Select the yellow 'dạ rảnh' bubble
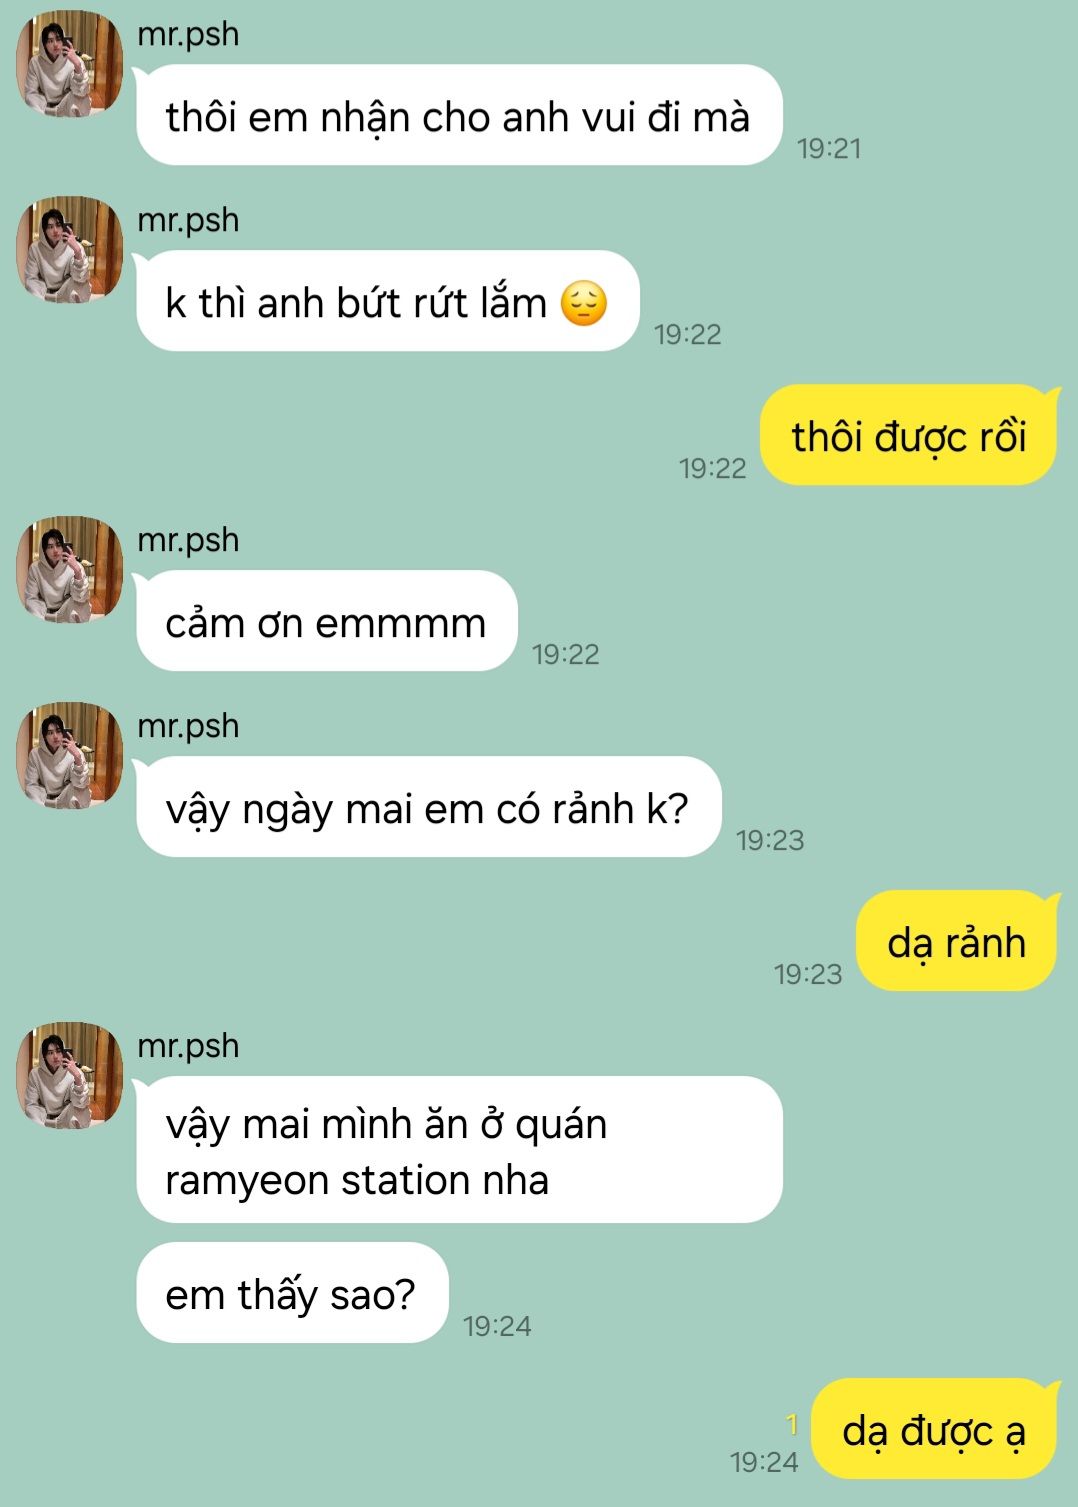This screenshot has height=1507, width=1078. [x=957, y=941]
